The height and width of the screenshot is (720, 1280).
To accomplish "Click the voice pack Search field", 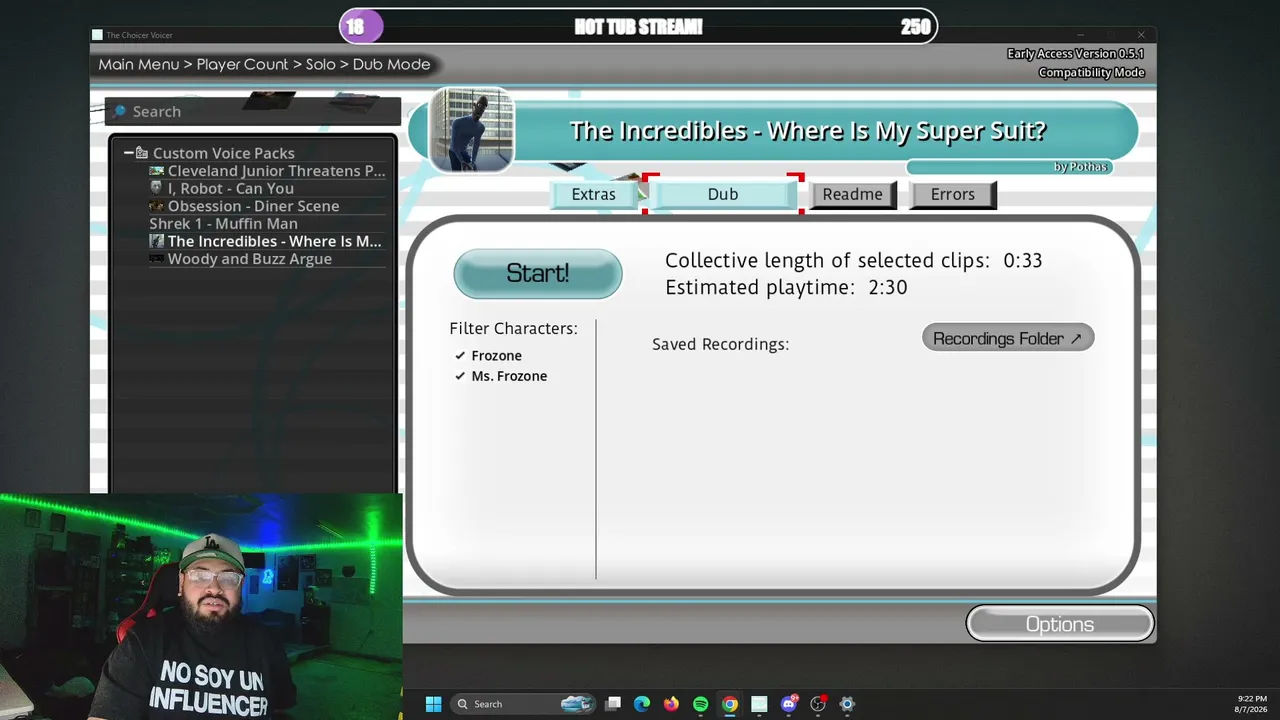I will pyautogui.click(x=253, y=111).
